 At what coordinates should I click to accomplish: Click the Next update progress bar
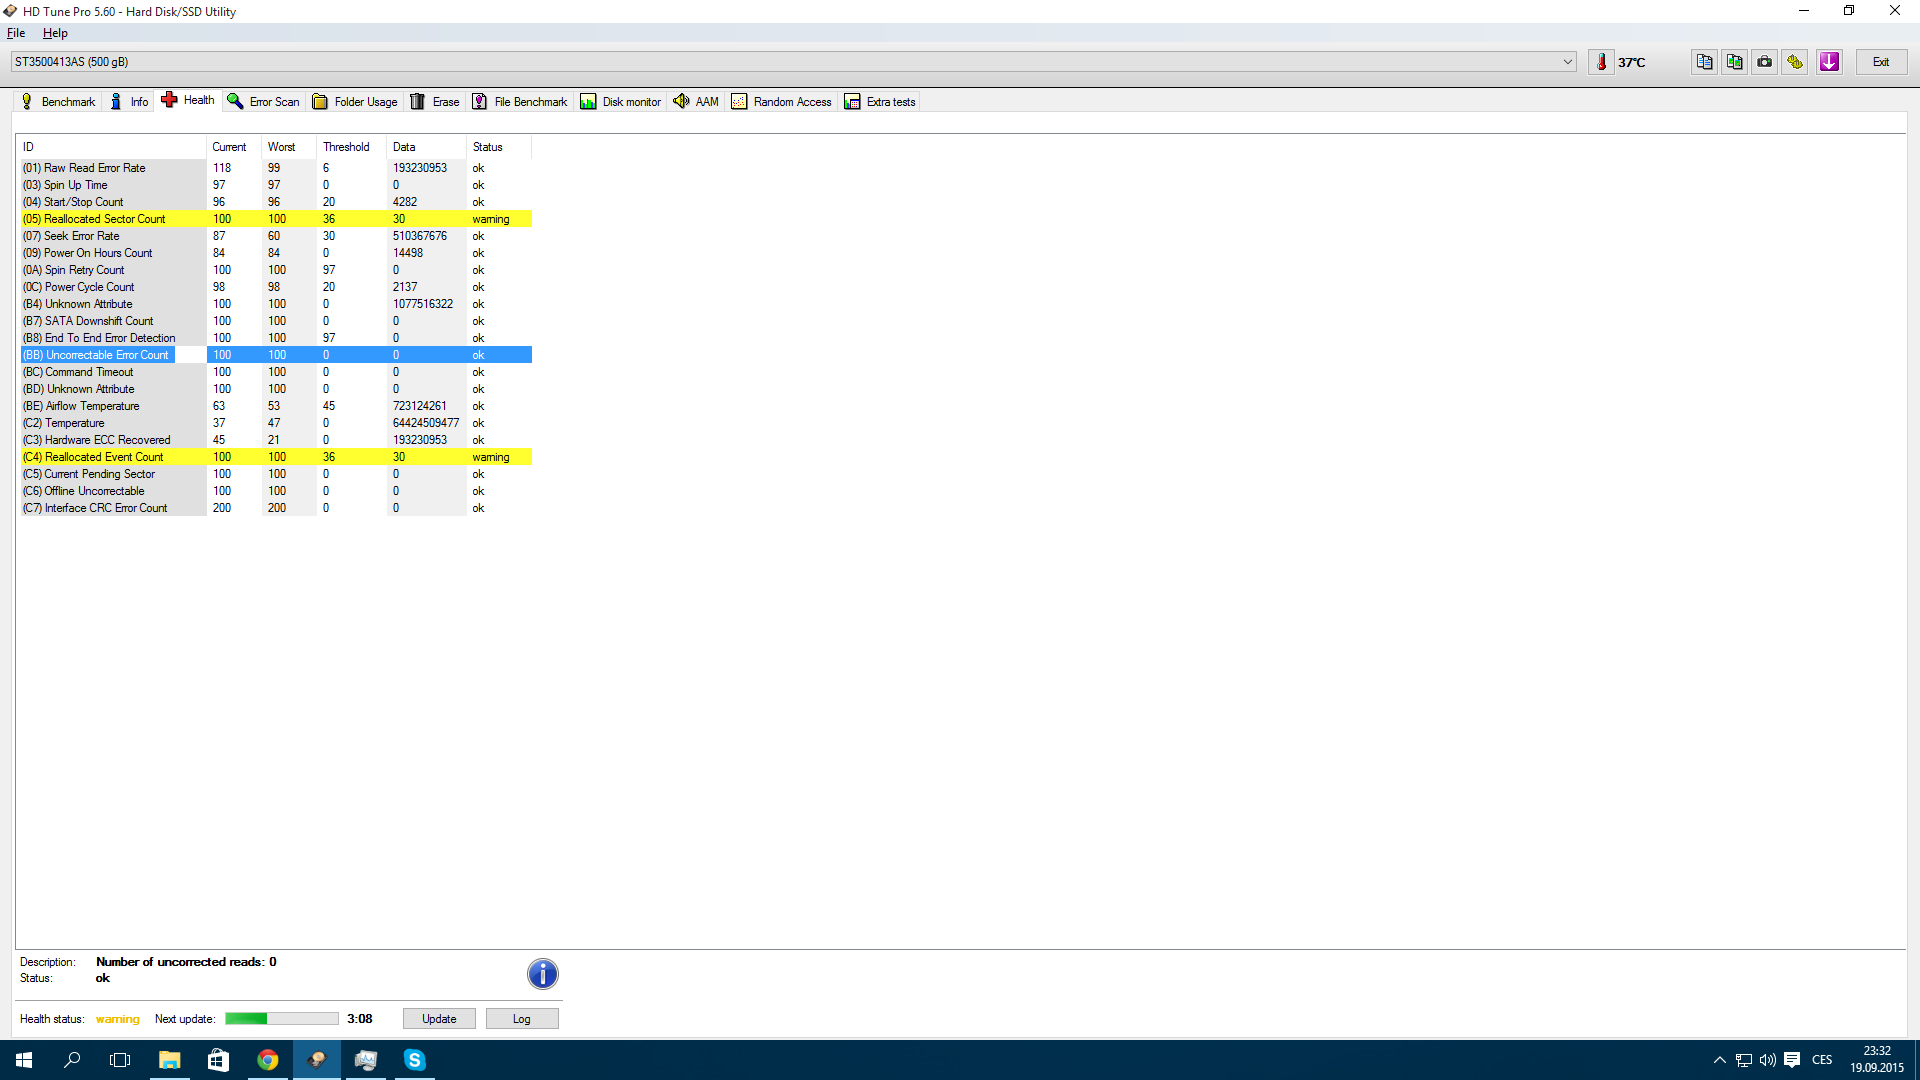pos(282,1019)
